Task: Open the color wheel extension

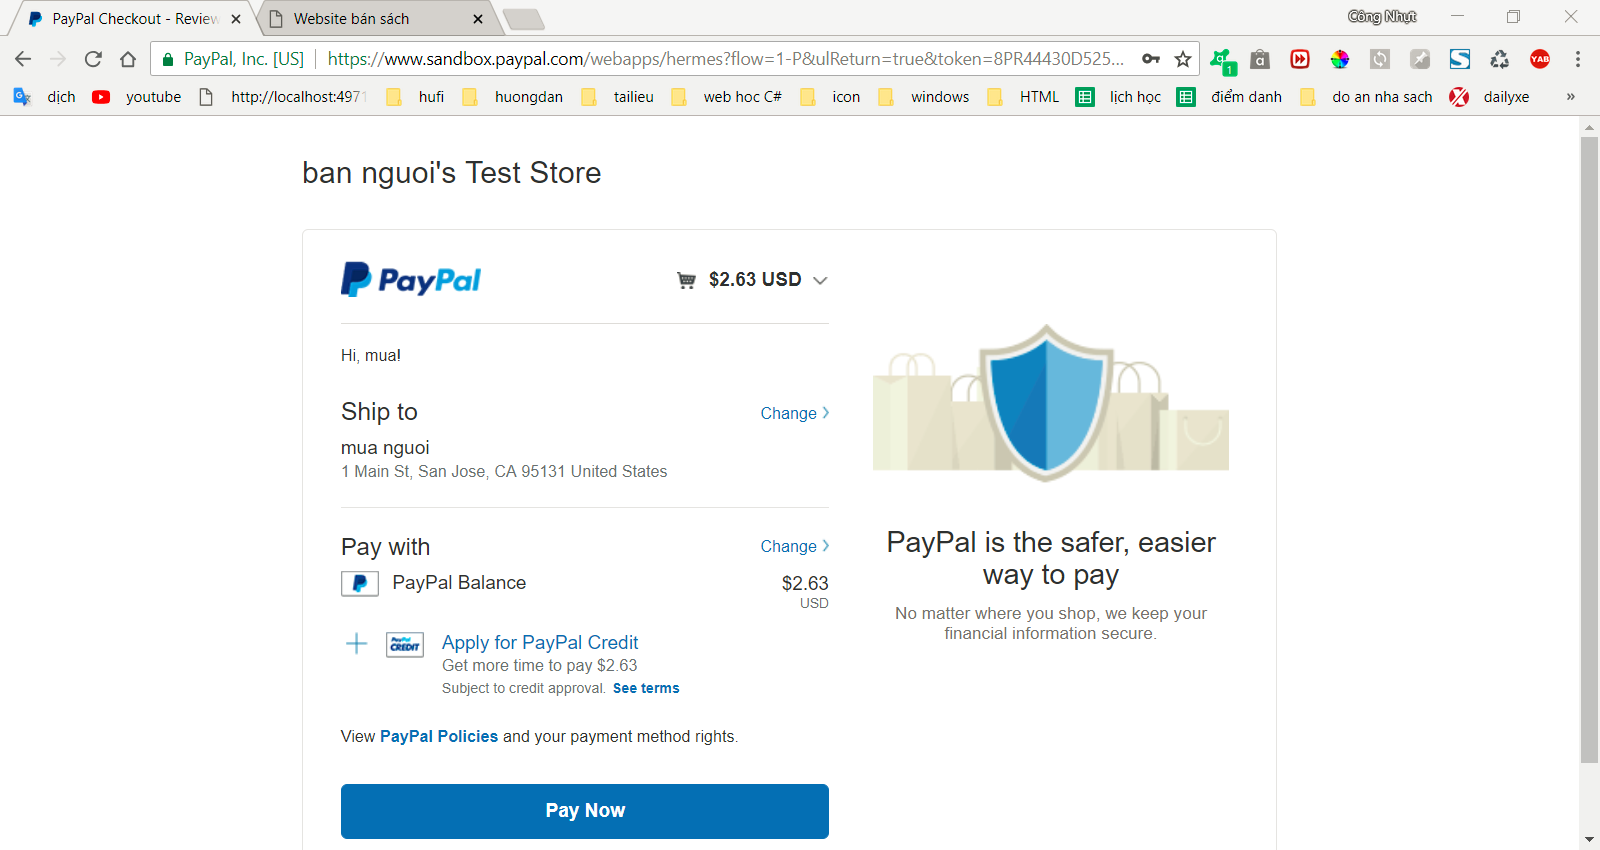Action: pyautogui.click(x=1340, y=59)
